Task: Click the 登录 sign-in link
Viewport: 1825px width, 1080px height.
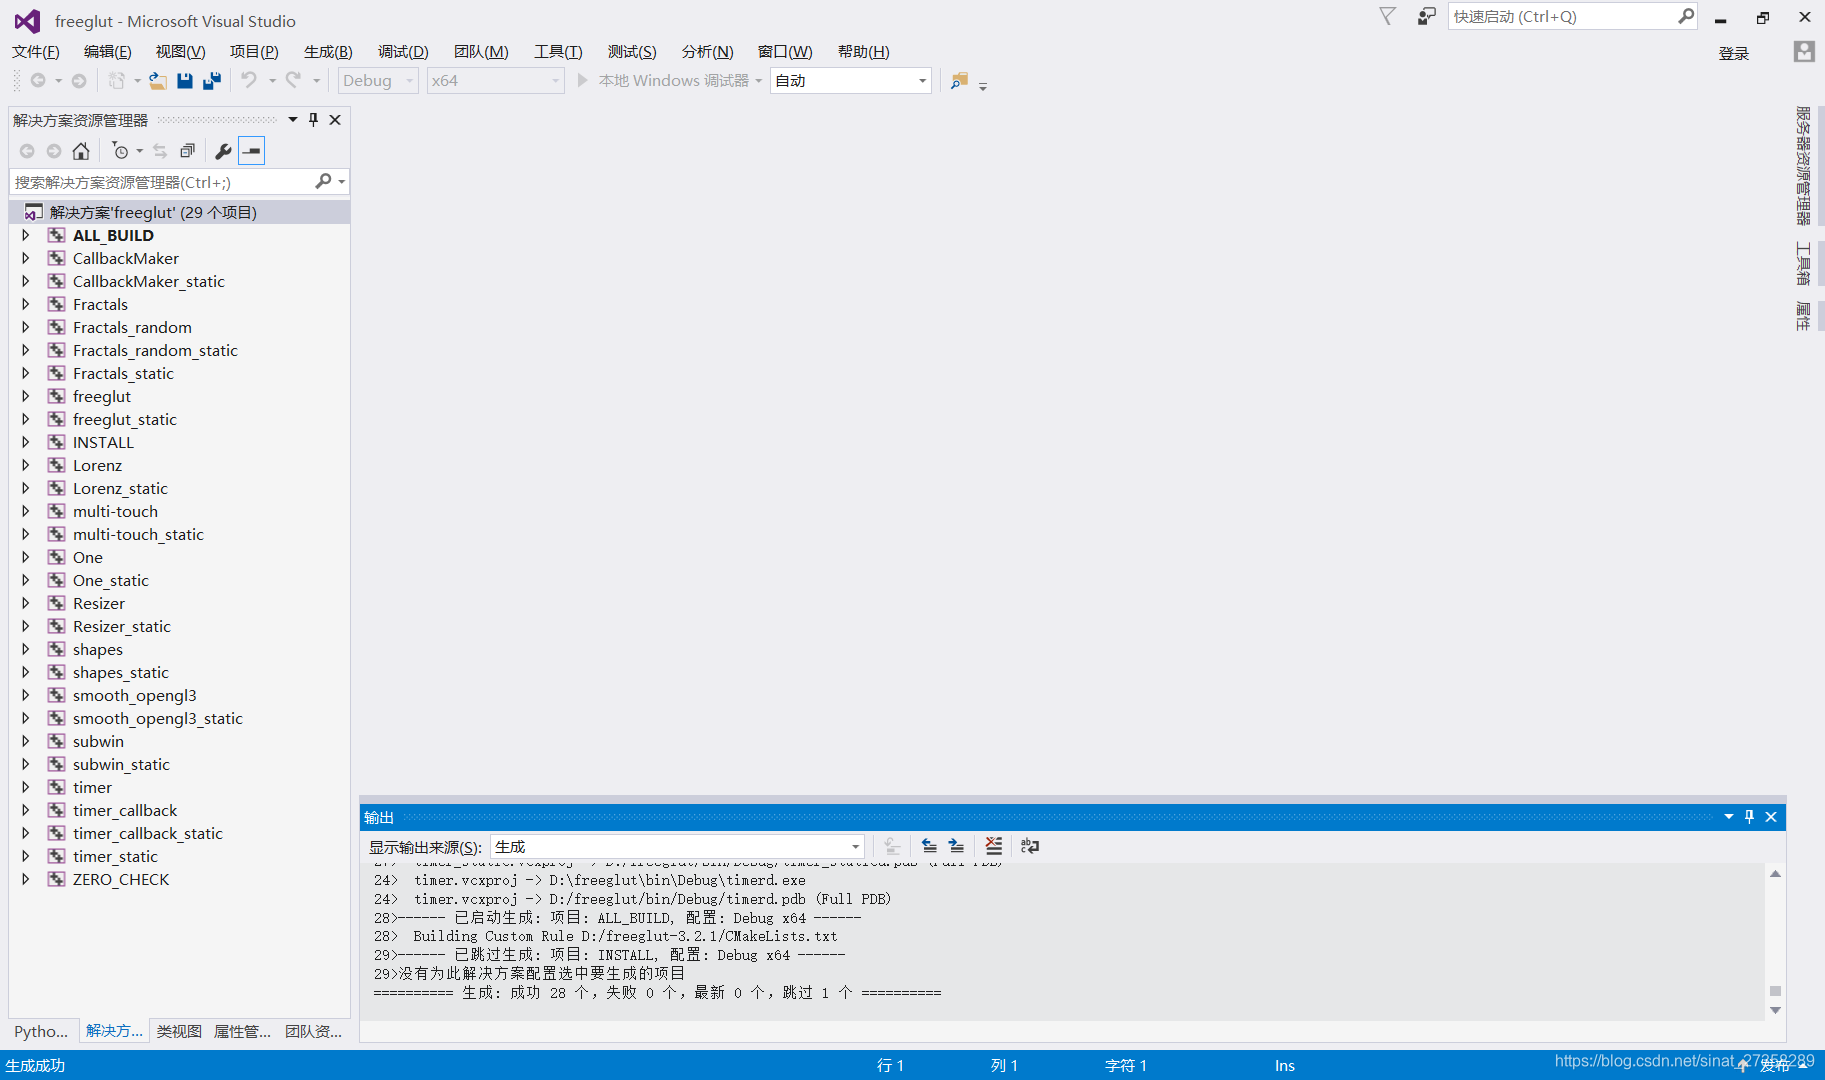Action: coord(1734,54)
